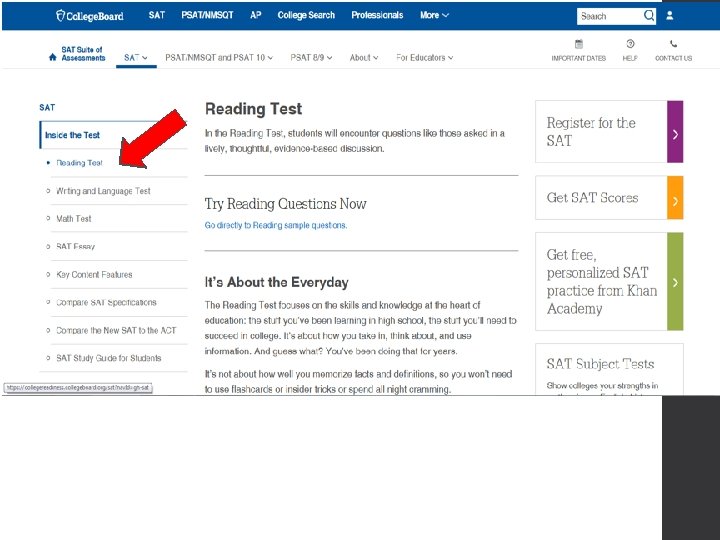Open SAT Essay sidebar link

pos(75,247)
